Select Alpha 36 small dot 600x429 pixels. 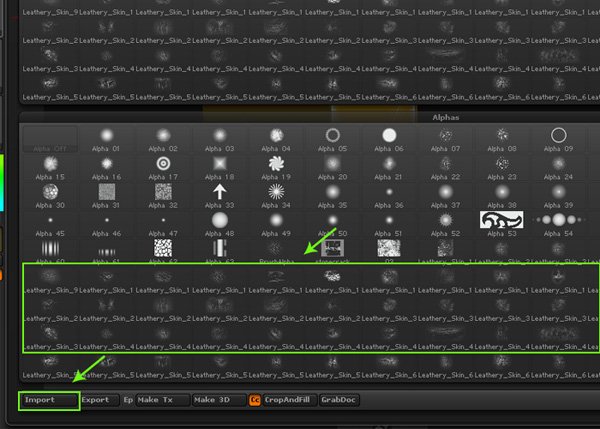(389, 197)
